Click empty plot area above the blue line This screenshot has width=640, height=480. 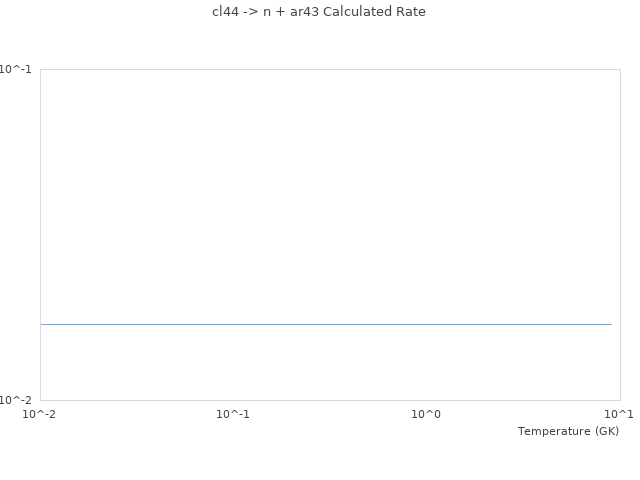326,190
